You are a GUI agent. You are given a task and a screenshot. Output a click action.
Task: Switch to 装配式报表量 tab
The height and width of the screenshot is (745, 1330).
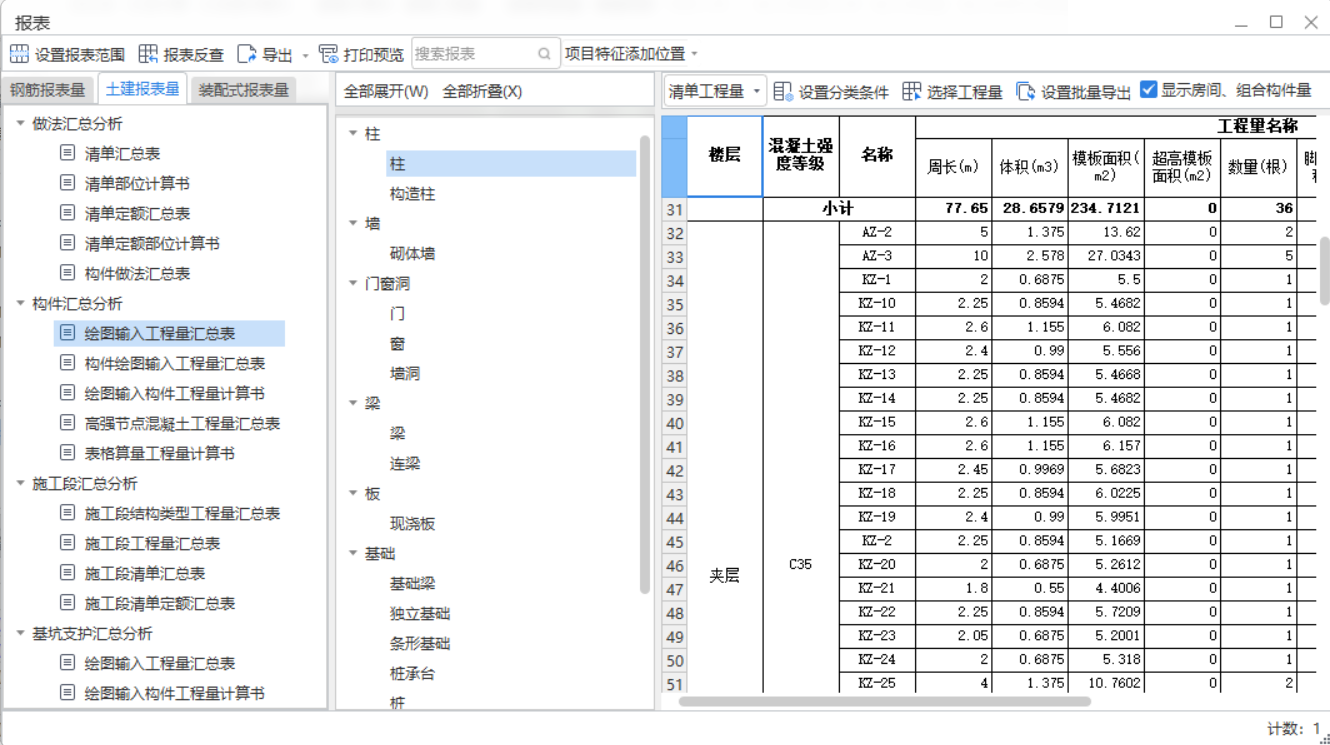click(x=244, y=90)
